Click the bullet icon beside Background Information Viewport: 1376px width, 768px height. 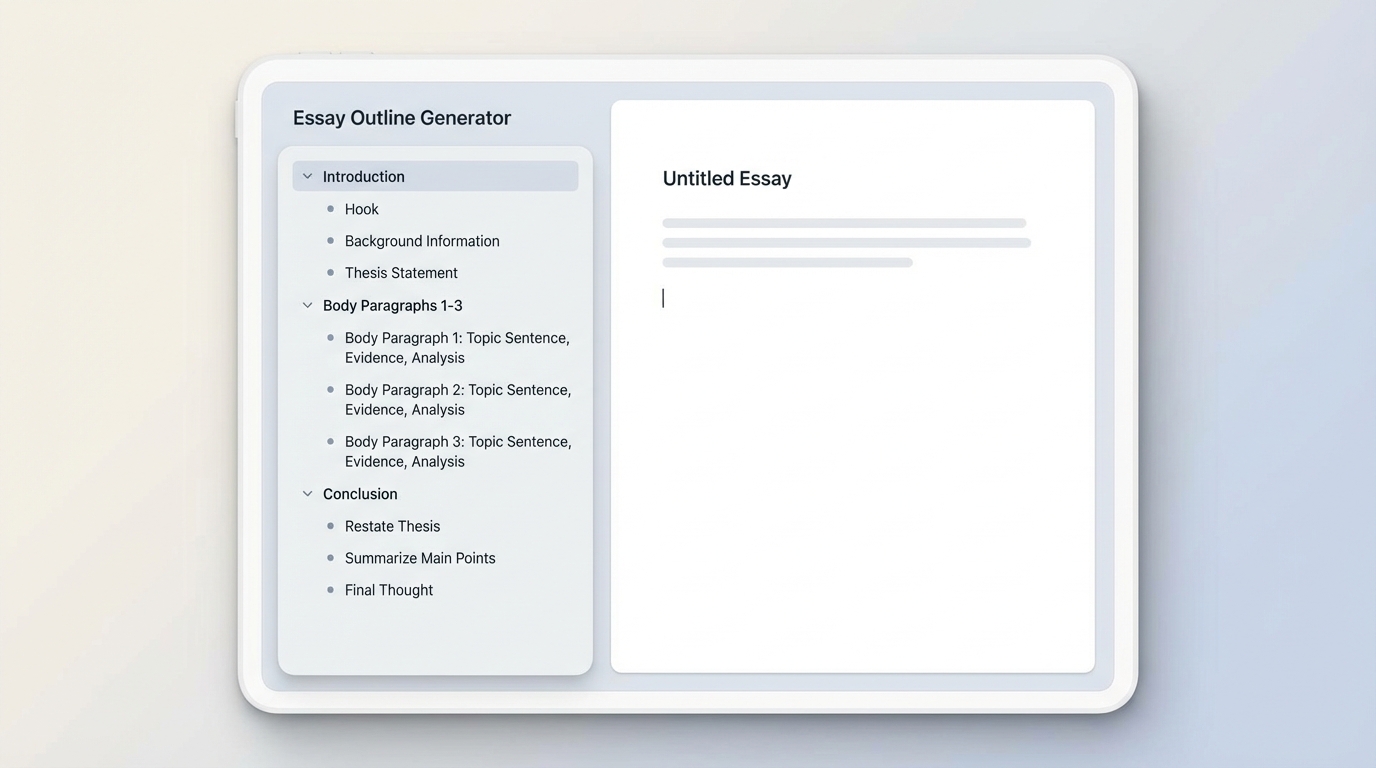pyautogui.click(x=330, y=240)
